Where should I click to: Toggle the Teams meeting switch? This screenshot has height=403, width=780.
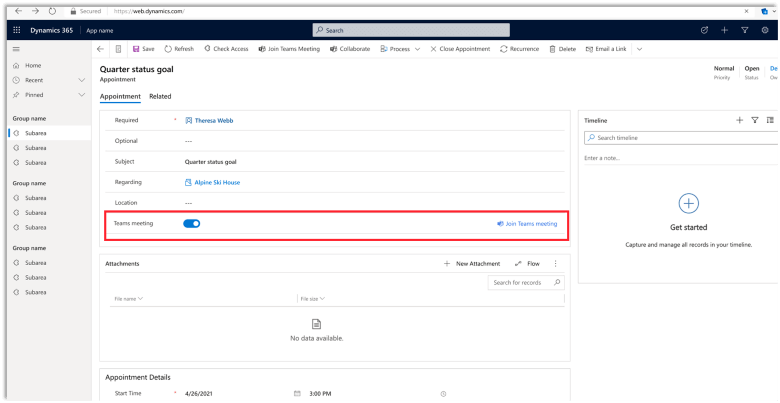coord(192,224)
